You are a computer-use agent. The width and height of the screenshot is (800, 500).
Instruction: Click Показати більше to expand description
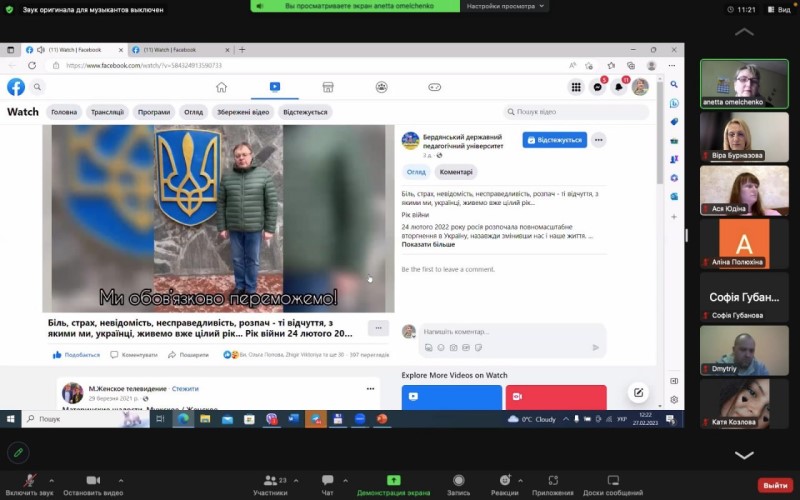tap(428, 244)
